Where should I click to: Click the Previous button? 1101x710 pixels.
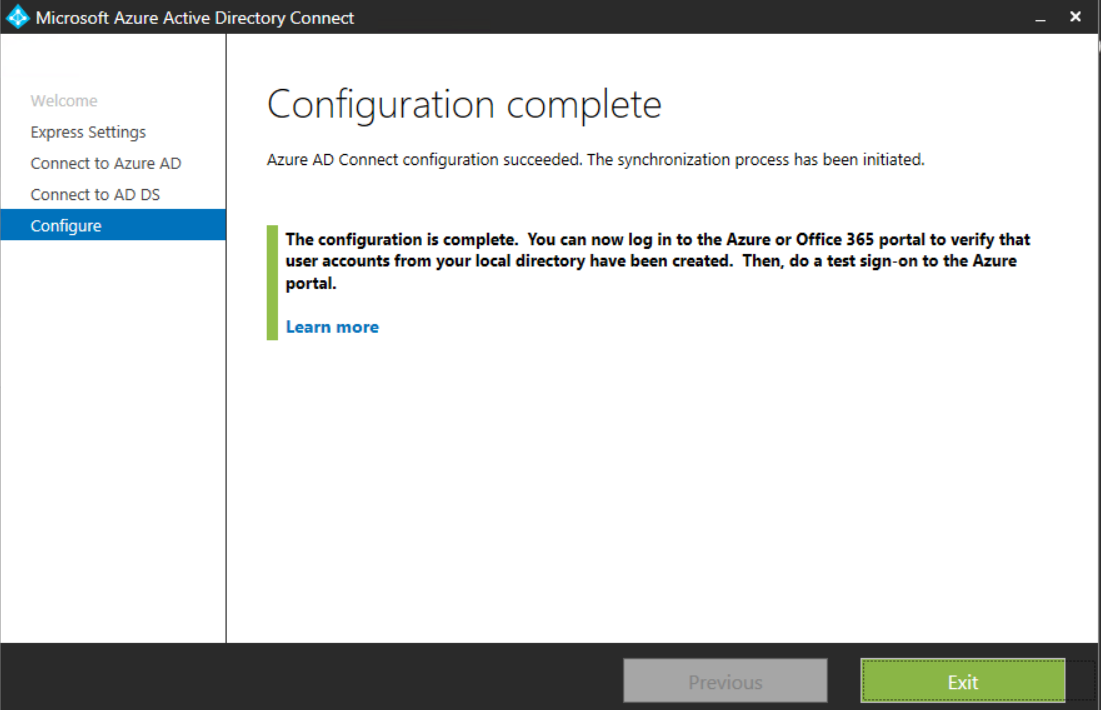pyautogui.click(x=724, y=680)
